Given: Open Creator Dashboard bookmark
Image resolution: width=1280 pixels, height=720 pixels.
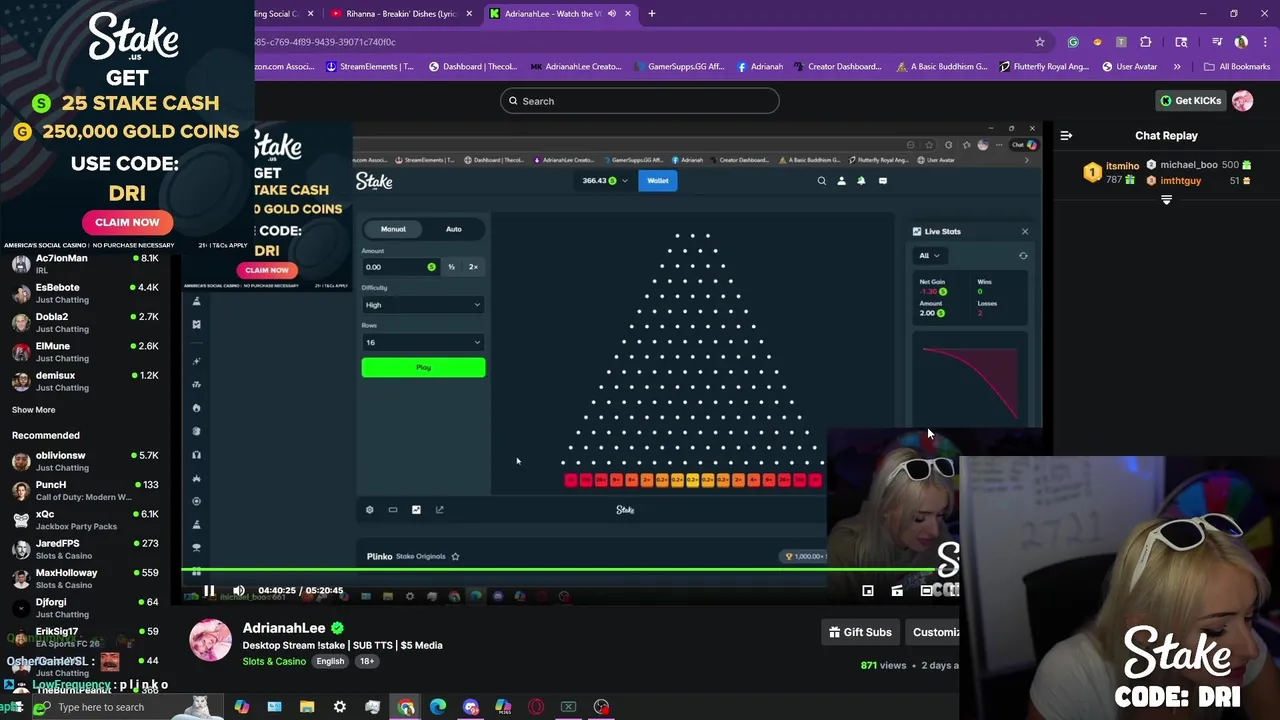Looking at the screenshot, I should 838,67.
